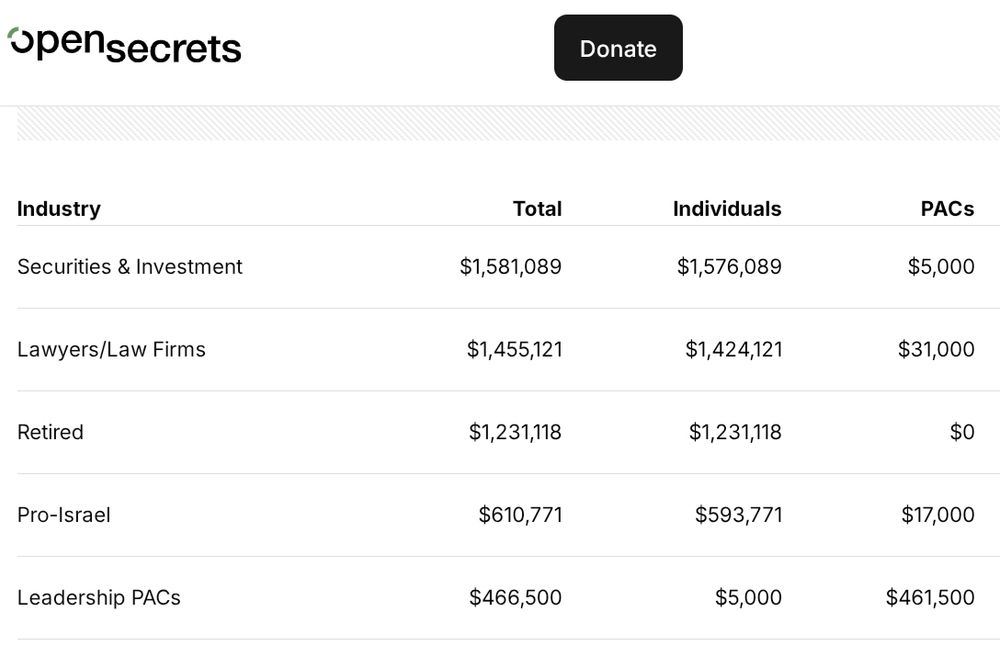The width and height of the screenshot is (1000, 655).
Task: Click the $1,576,089 Securities individuals amount
Action: tap(729, 267)
